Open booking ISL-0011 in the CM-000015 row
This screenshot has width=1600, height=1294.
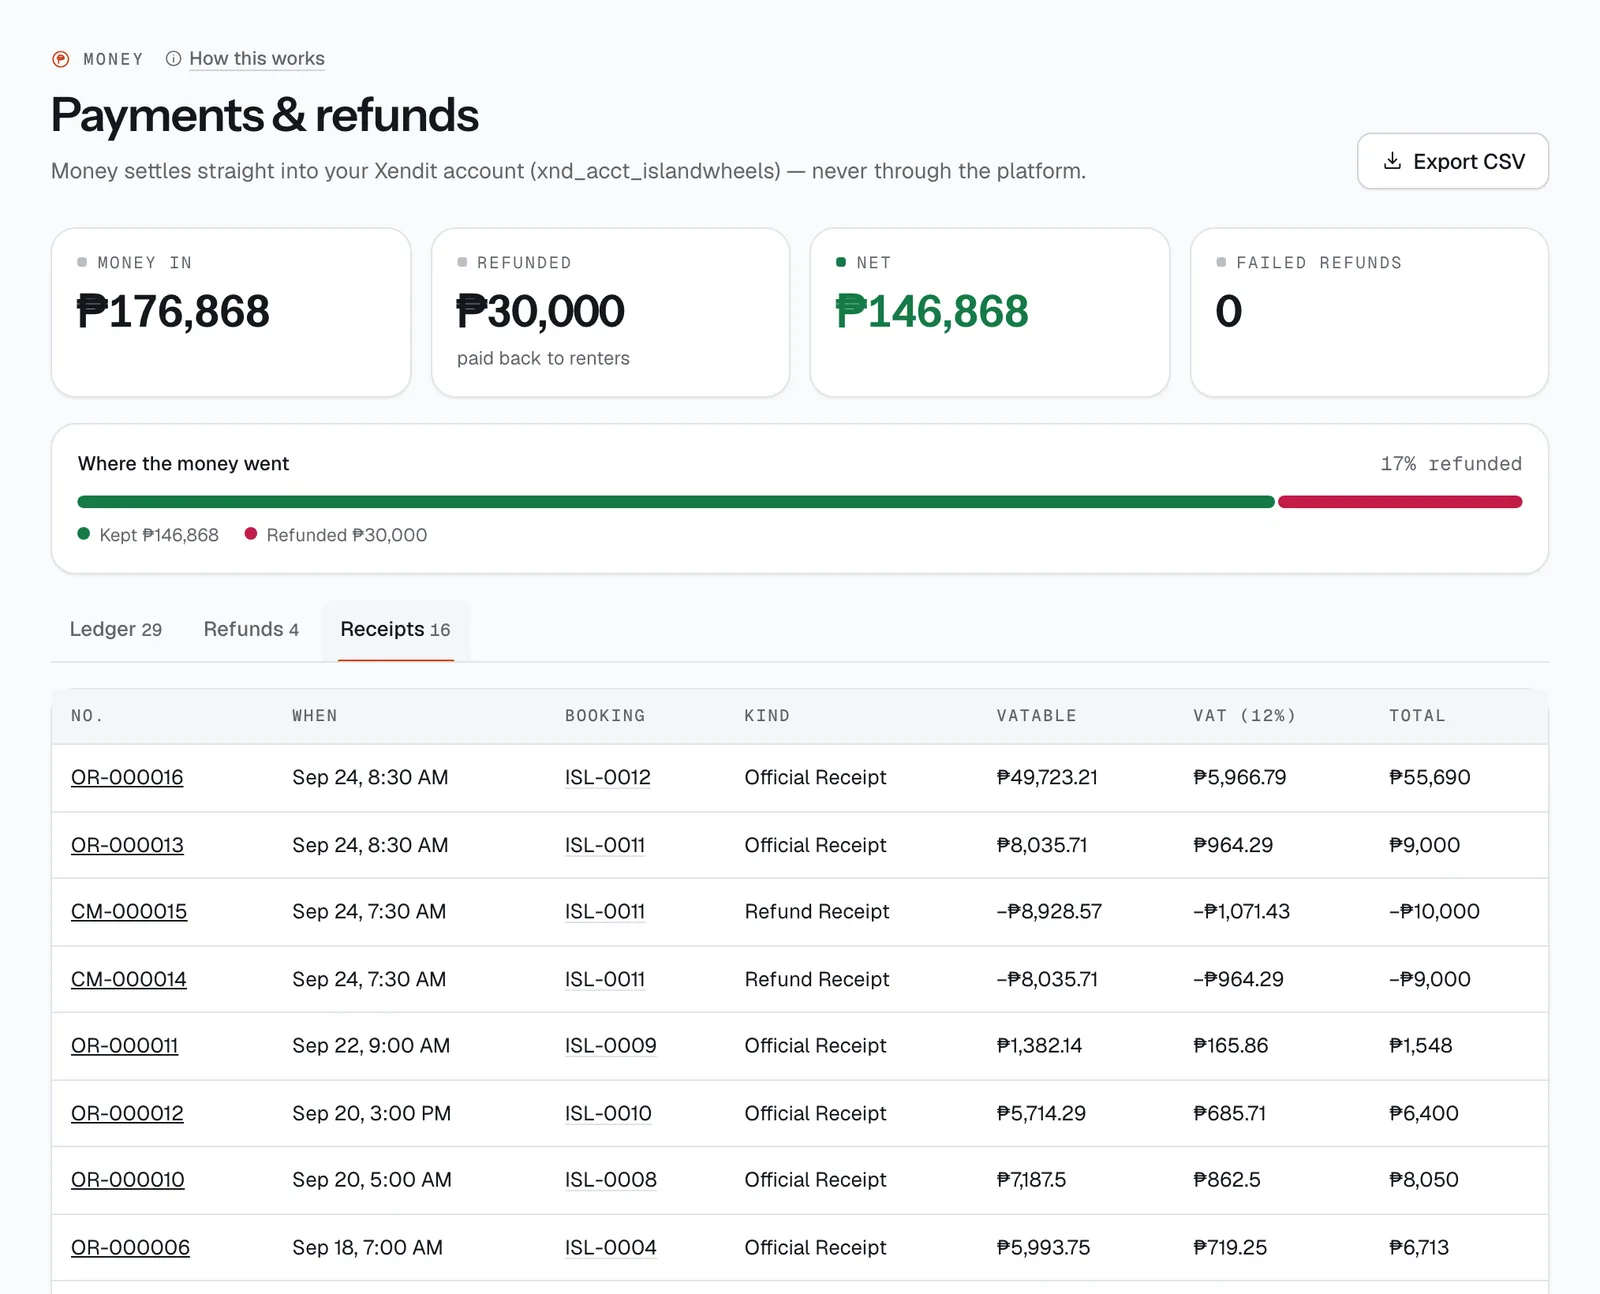605,912
